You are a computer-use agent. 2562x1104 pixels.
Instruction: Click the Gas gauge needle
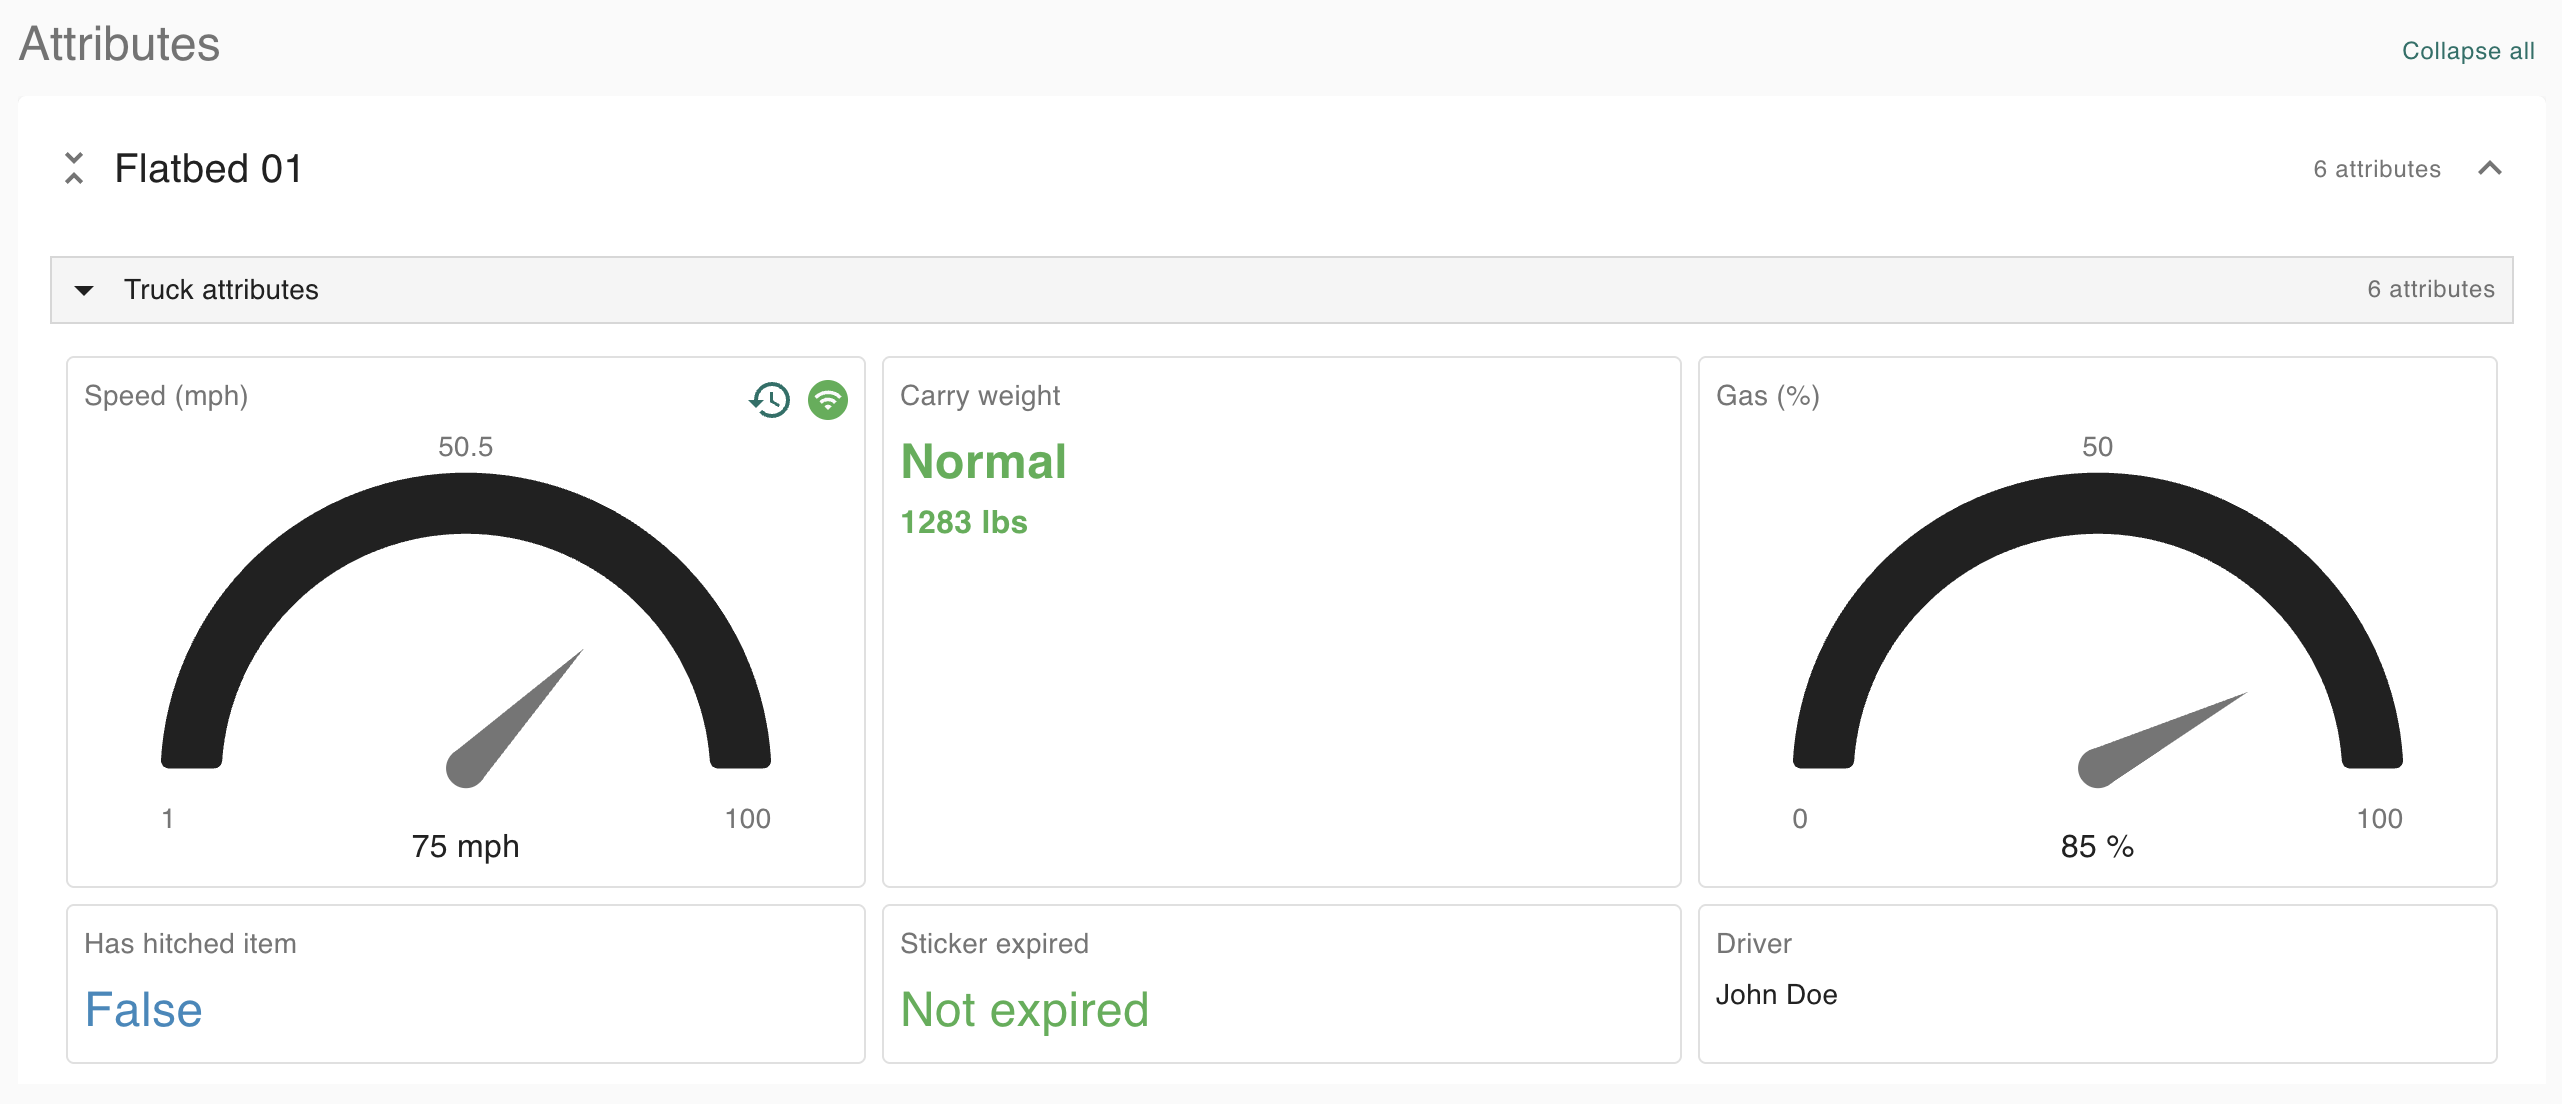tap(2160, 740)
